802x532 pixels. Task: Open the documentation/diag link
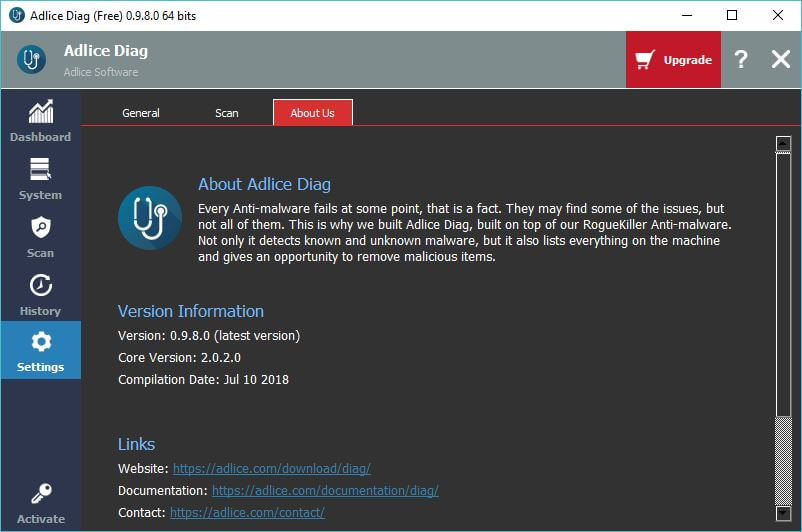[x=325, y=491]
